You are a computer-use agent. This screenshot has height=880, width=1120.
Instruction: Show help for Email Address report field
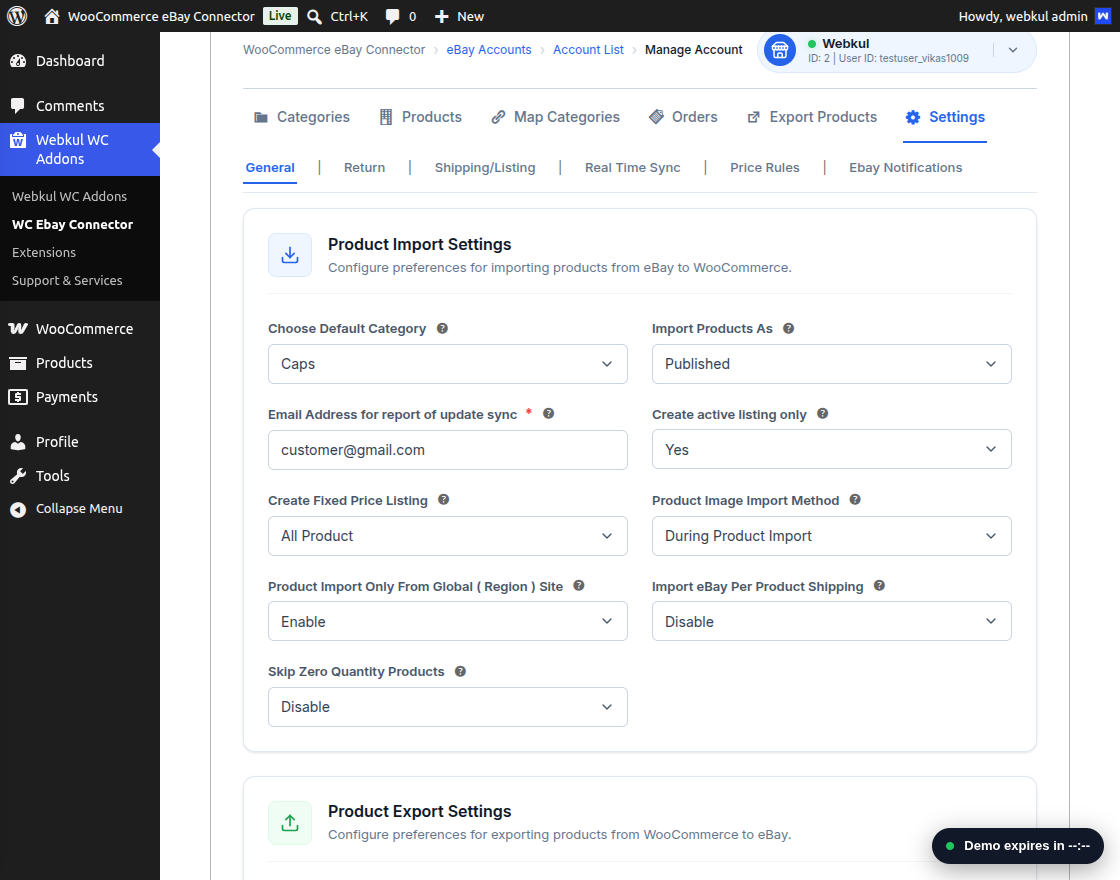(x=549, y=414)
